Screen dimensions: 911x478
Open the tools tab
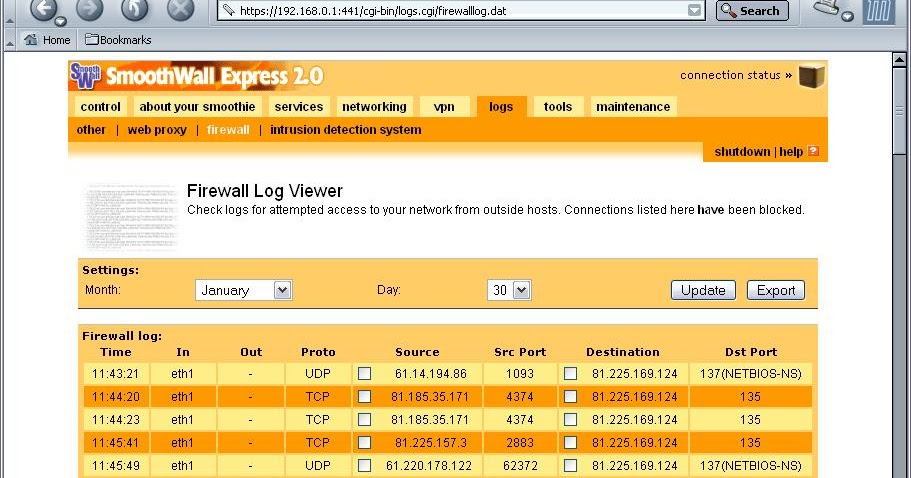coord(558,106)
